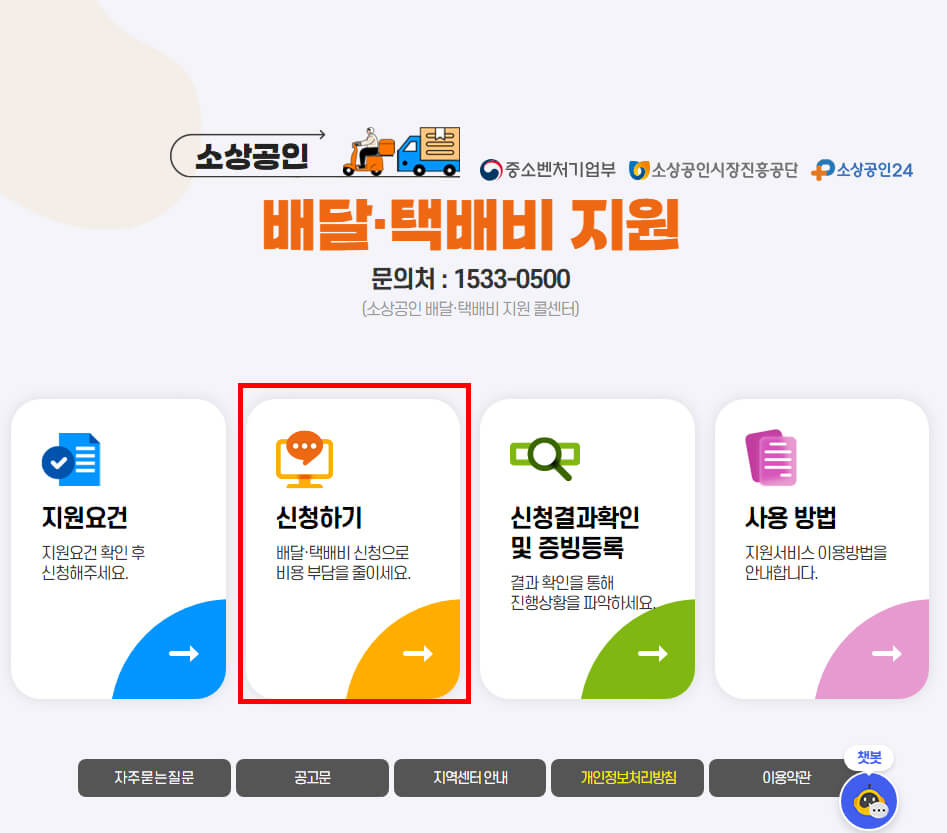The width and height of the screenshot is (947, 833).
Task: Click the white arrow on the pink 사용 방법 corner
Action: (x=887, y=653)
